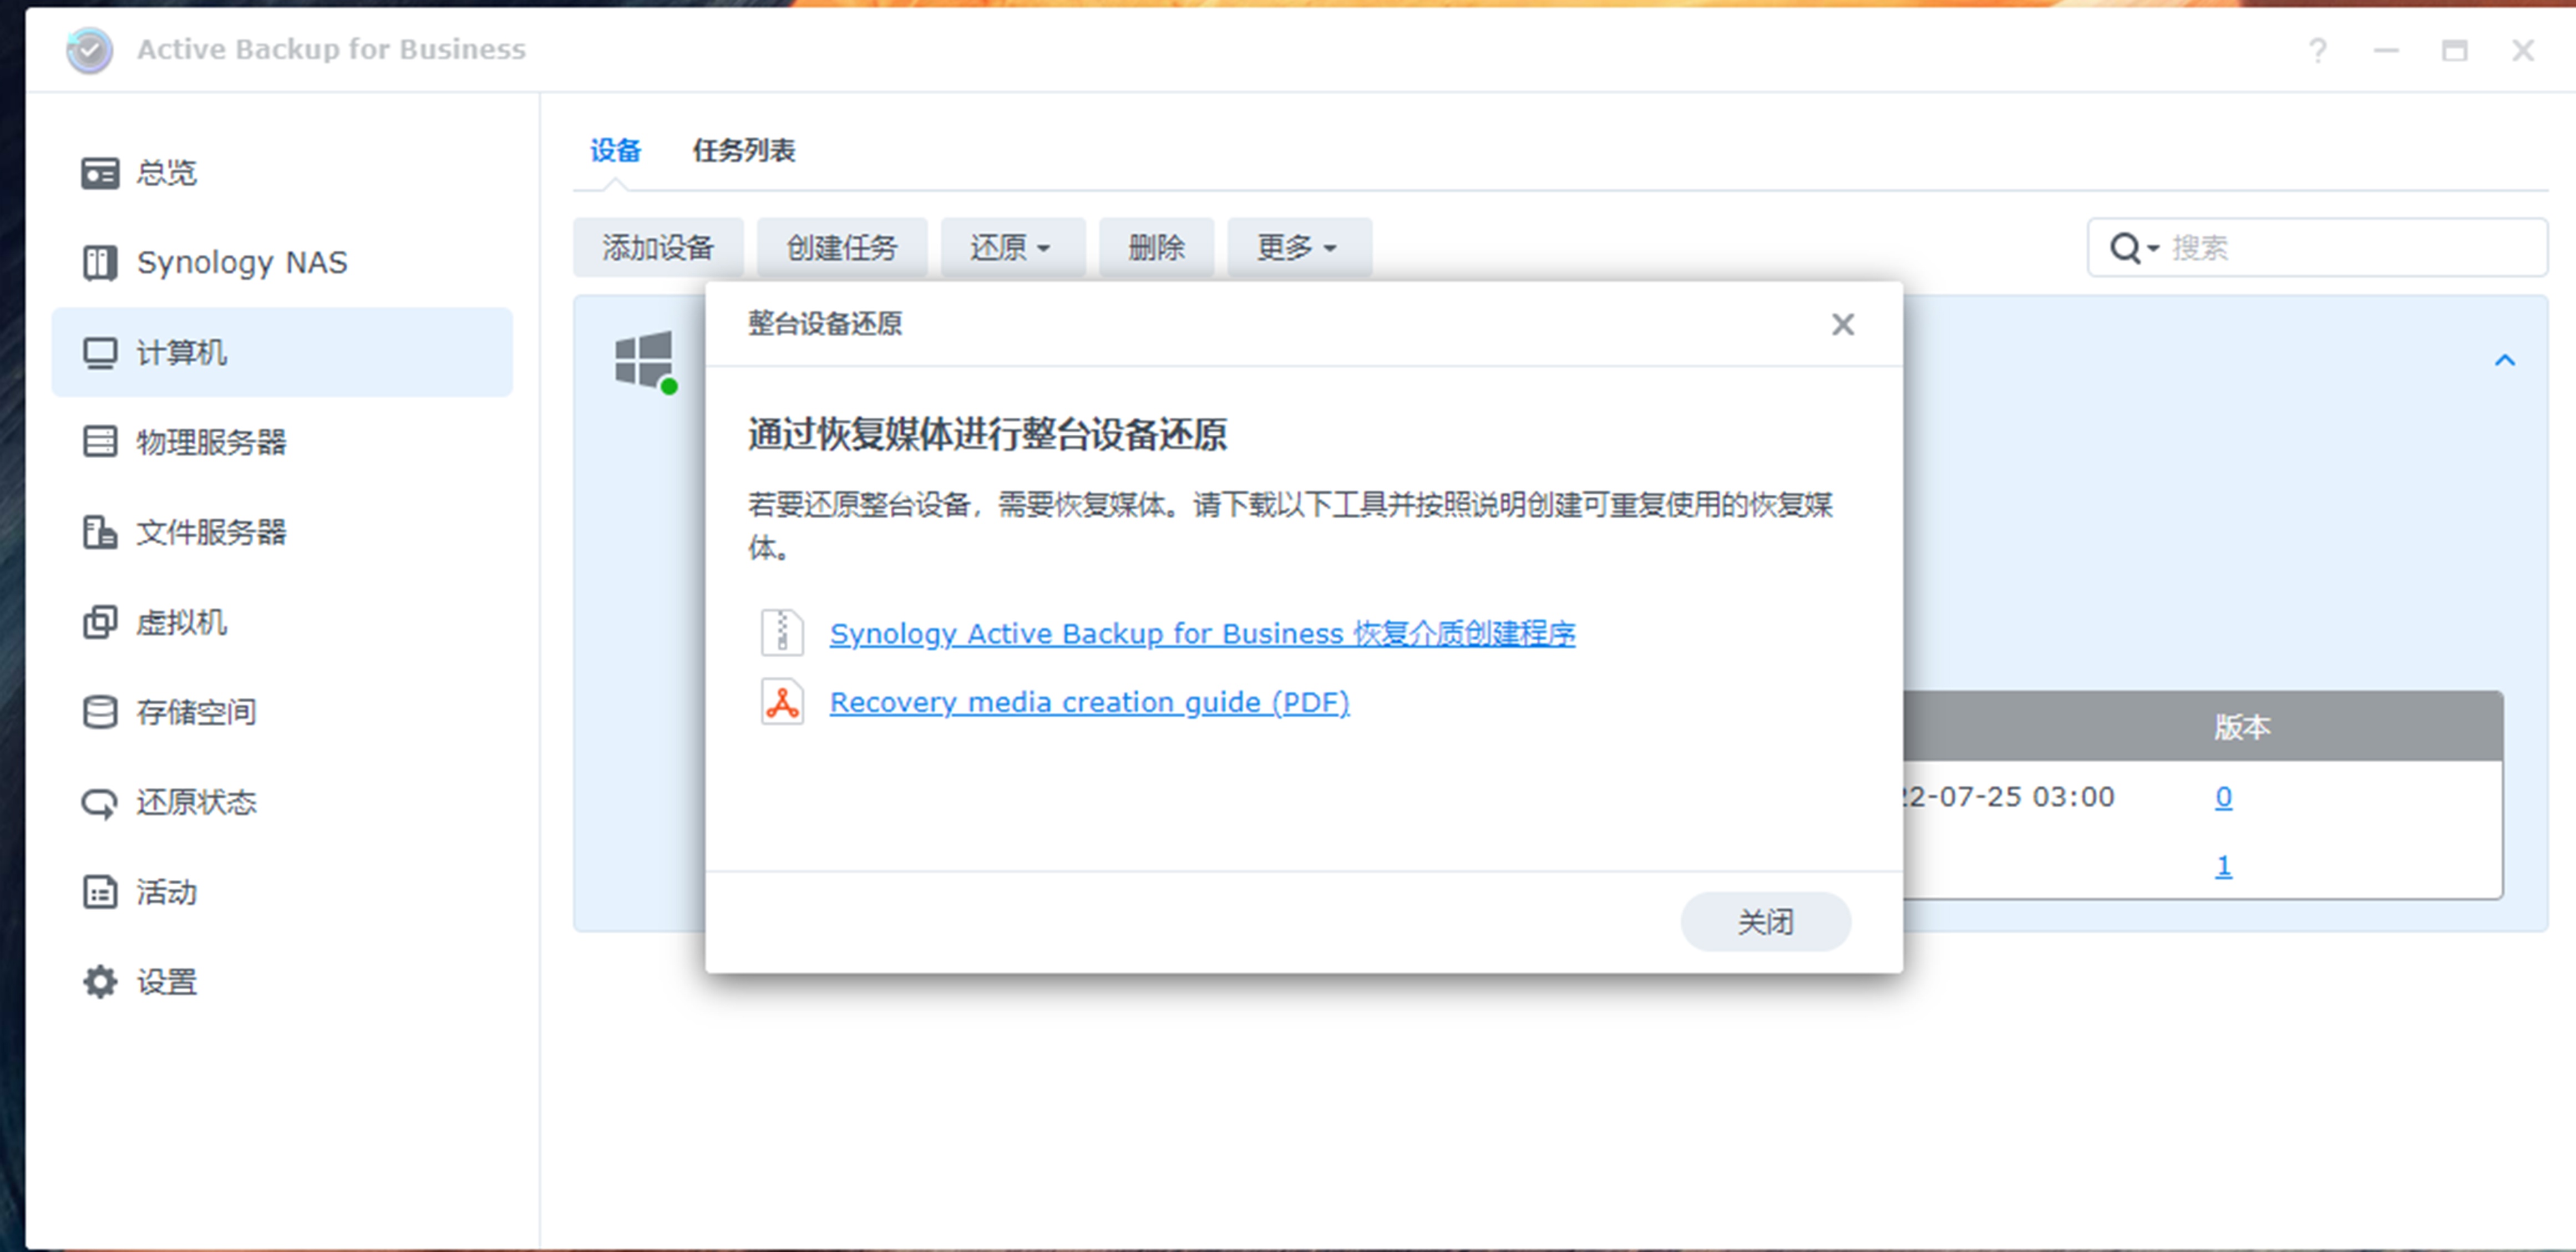Open the Recovery media creation guide PDF

(x=1089, y=702)
